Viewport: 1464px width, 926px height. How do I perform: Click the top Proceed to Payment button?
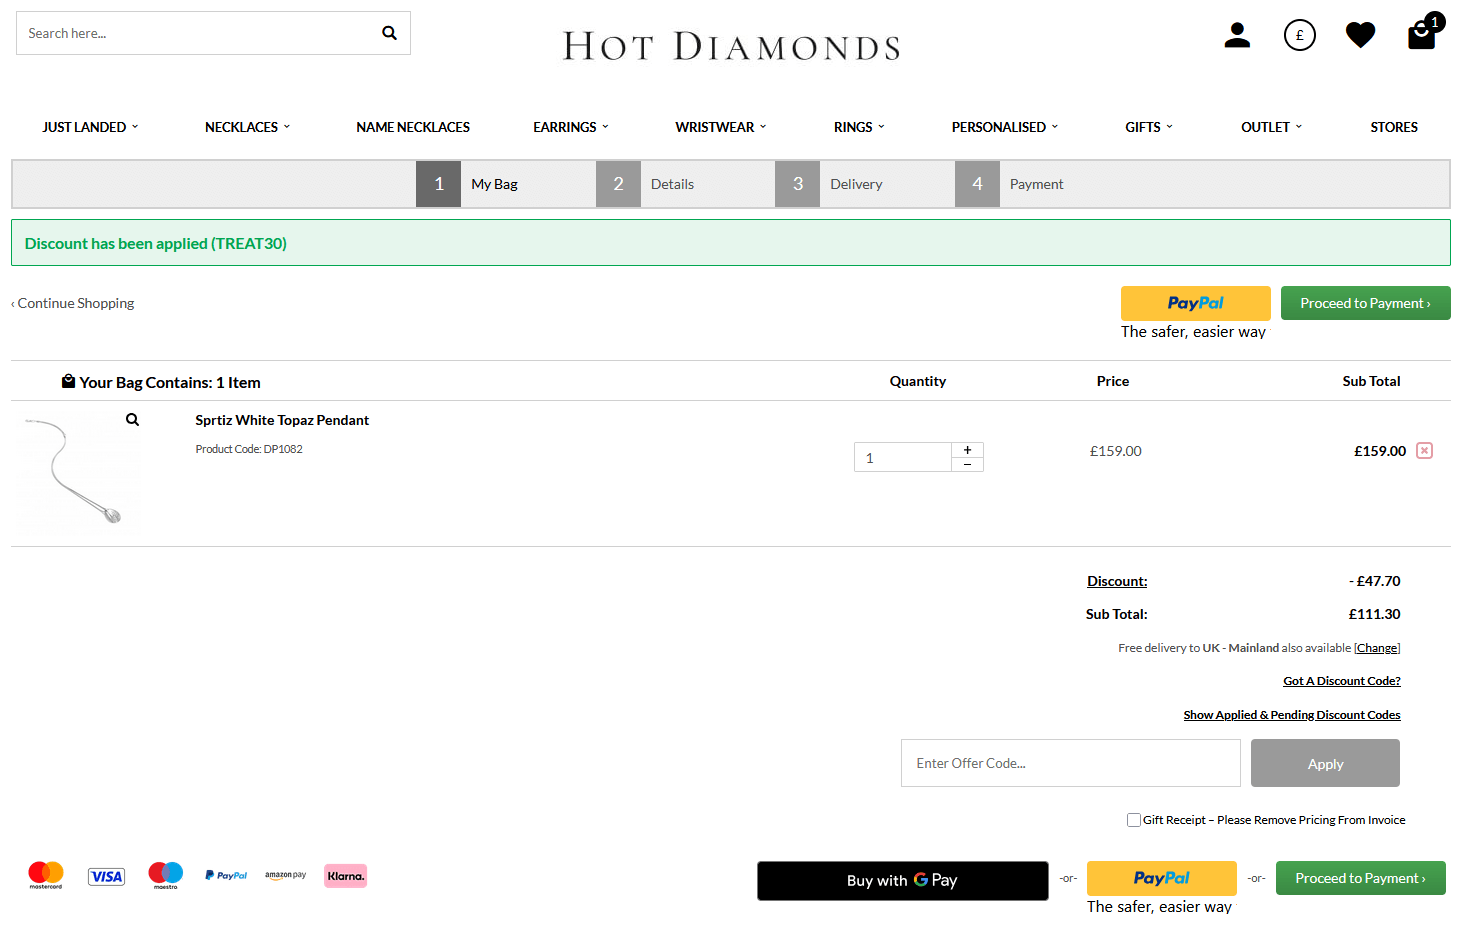[x=1365, y=303]
